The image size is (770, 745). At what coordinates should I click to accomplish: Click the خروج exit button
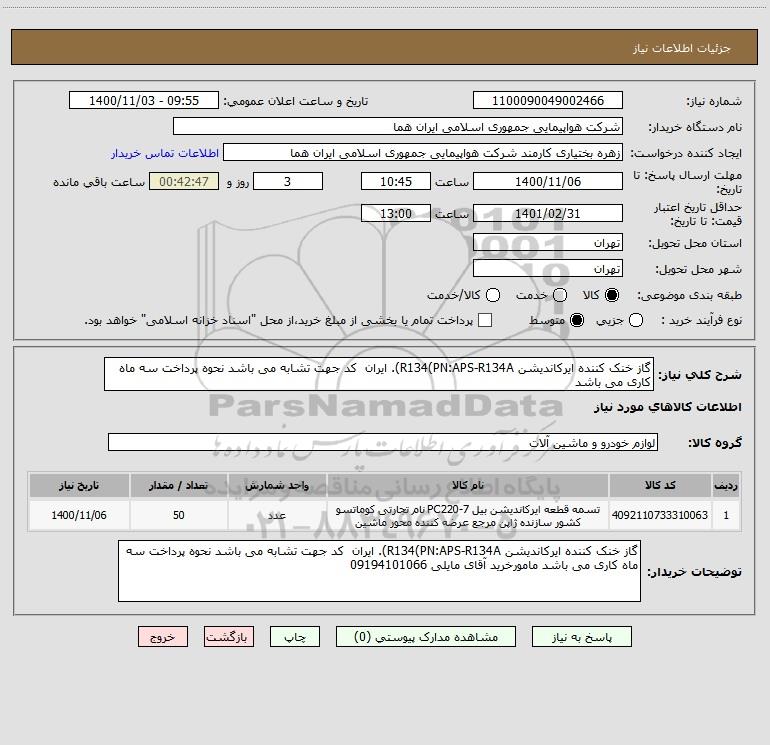click(163, 637)
